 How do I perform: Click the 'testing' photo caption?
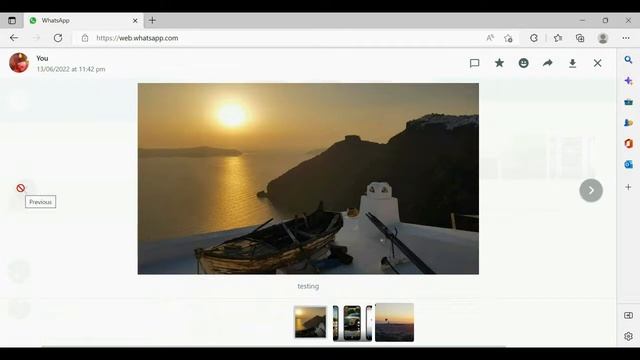(308, 286)
